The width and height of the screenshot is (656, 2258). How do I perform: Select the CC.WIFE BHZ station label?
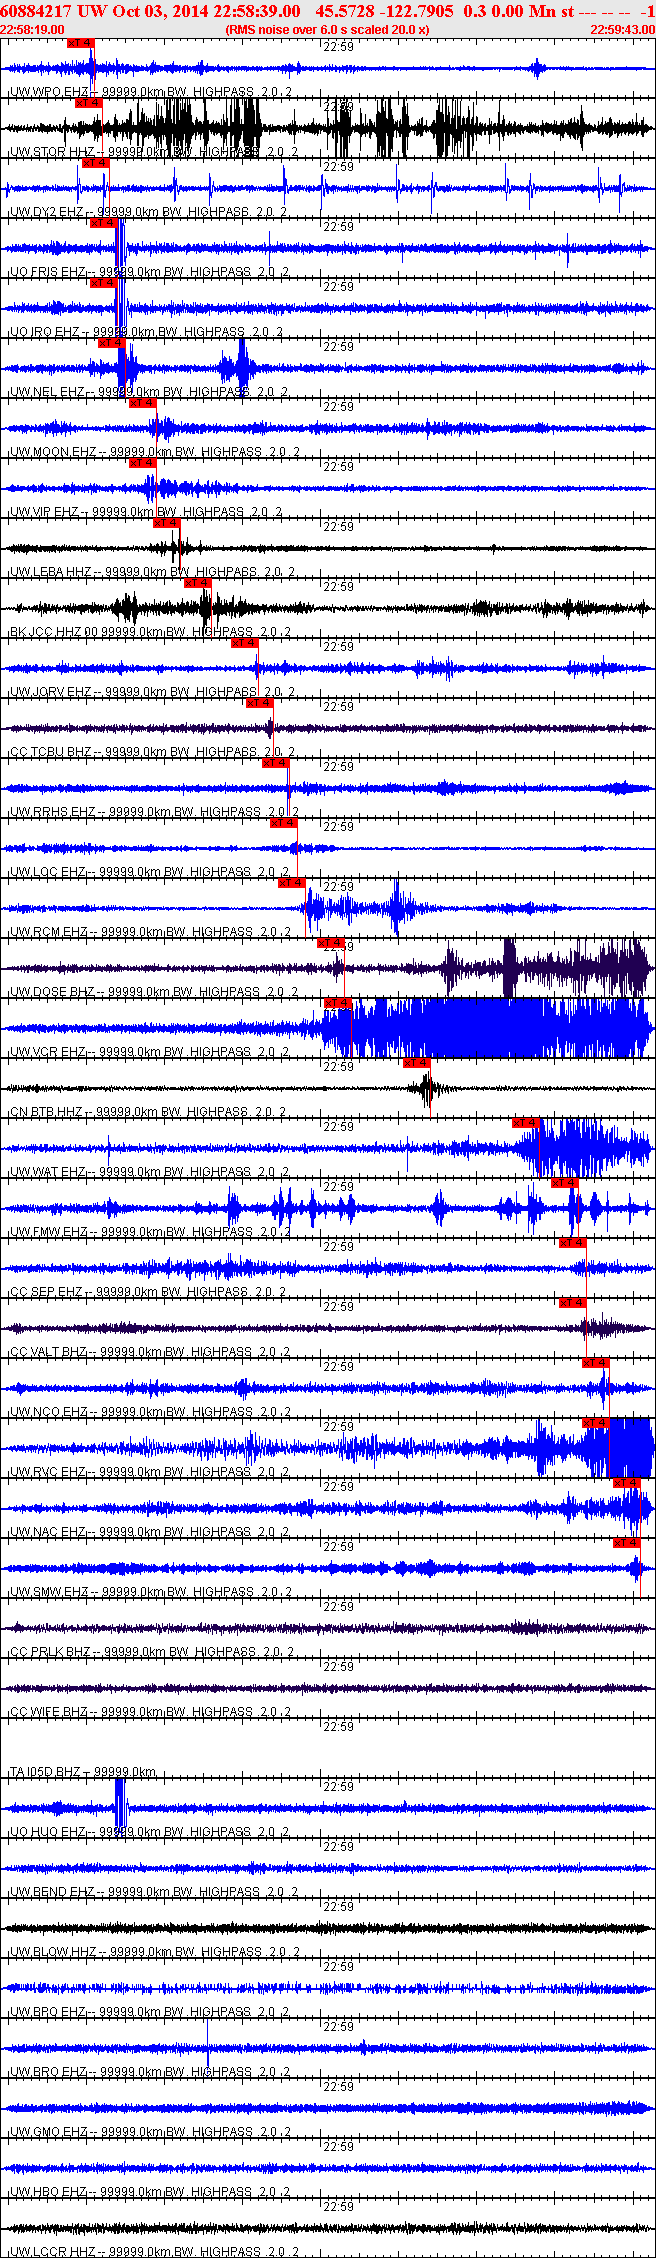49,1712
